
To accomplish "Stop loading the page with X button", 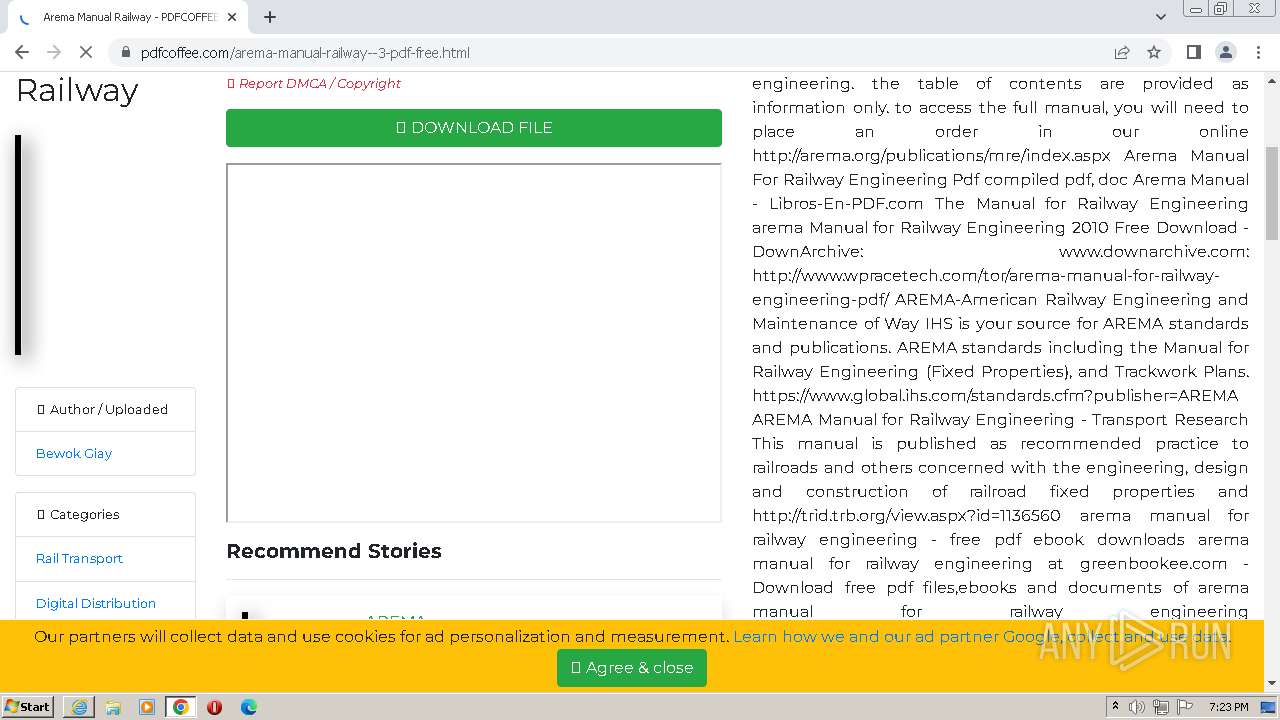I will tap(86, 52).
